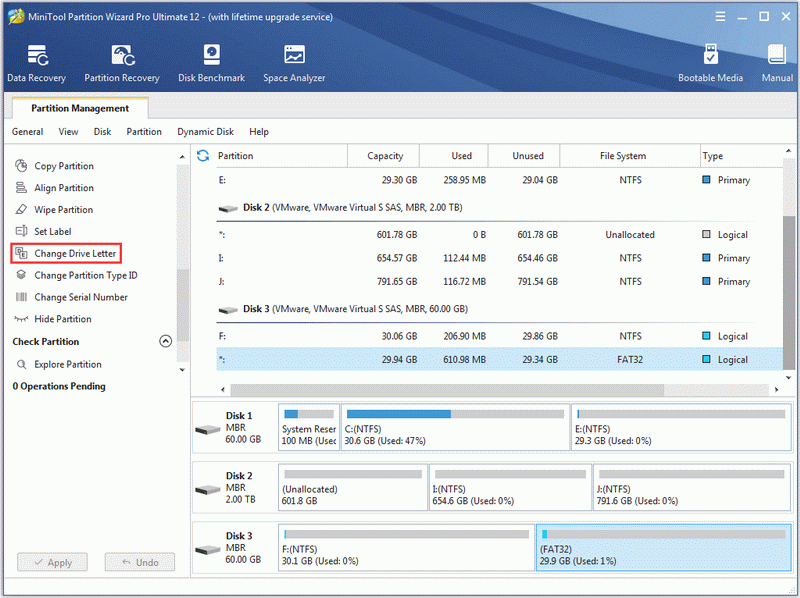Open the Disk Benchmark tool
The height and width of the screenshot is (598, 800).
[211, 63]
